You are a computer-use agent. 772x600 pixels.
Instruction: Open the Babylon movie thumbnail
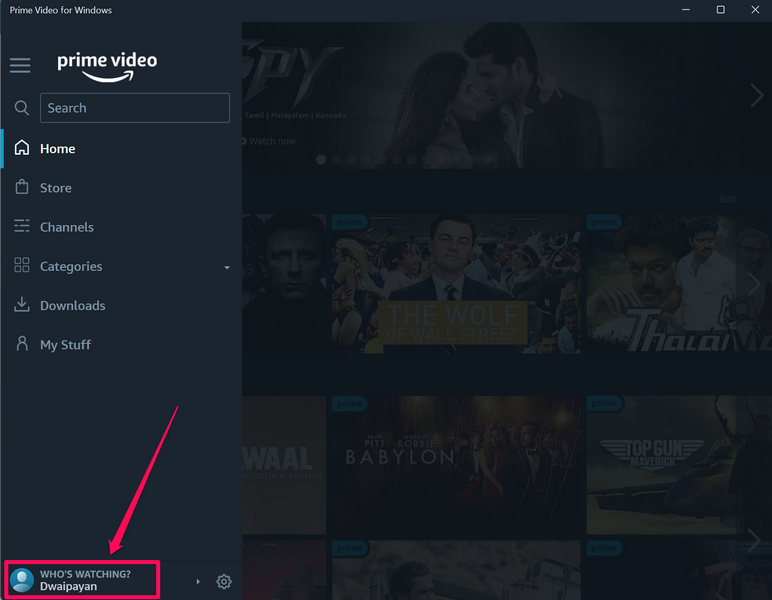coord(456,465)
